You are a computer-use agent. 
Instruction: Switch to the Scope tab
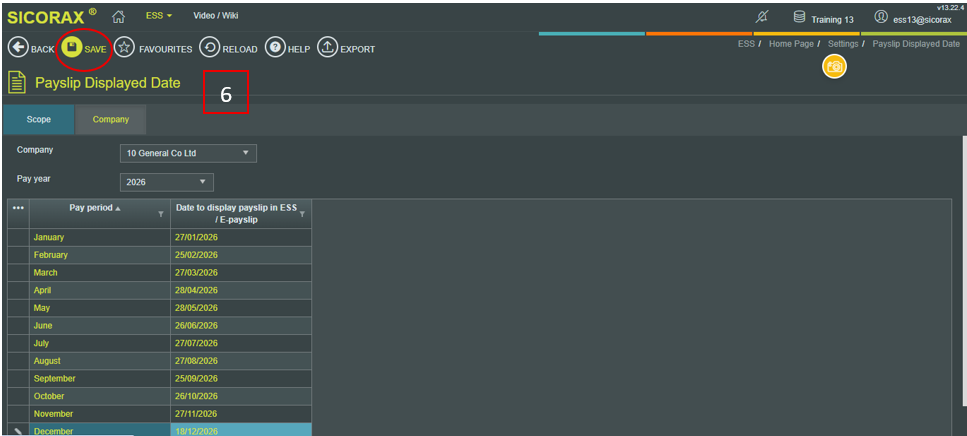[x=39, y=119]
